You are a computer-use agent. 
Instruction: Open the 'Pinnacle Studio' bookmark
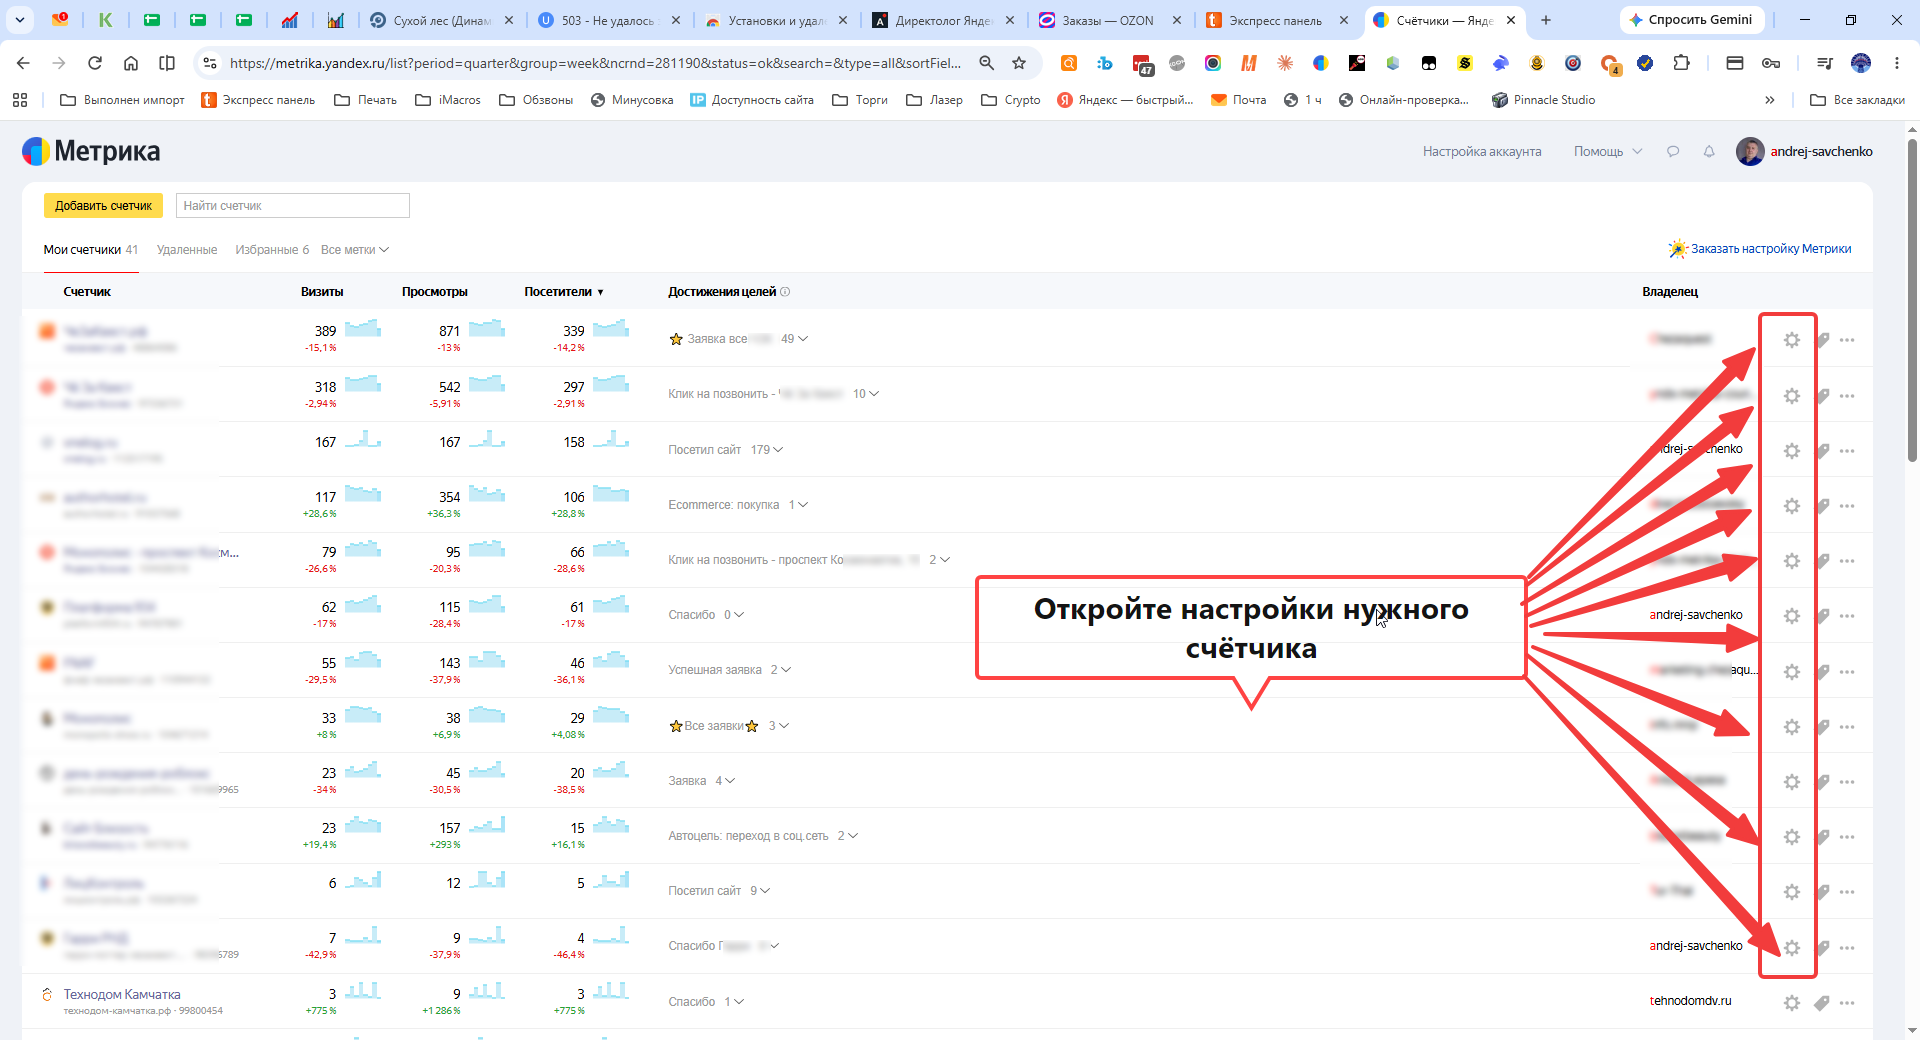coord(1543,100)
